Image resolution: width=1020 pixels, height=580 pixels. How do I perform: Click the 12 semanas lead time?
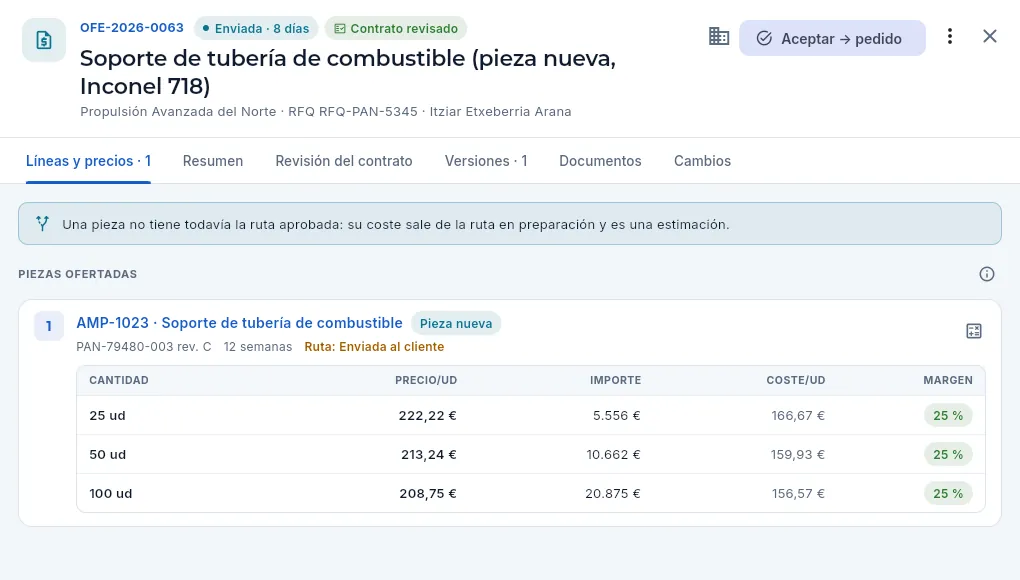(x=258, y=347)
